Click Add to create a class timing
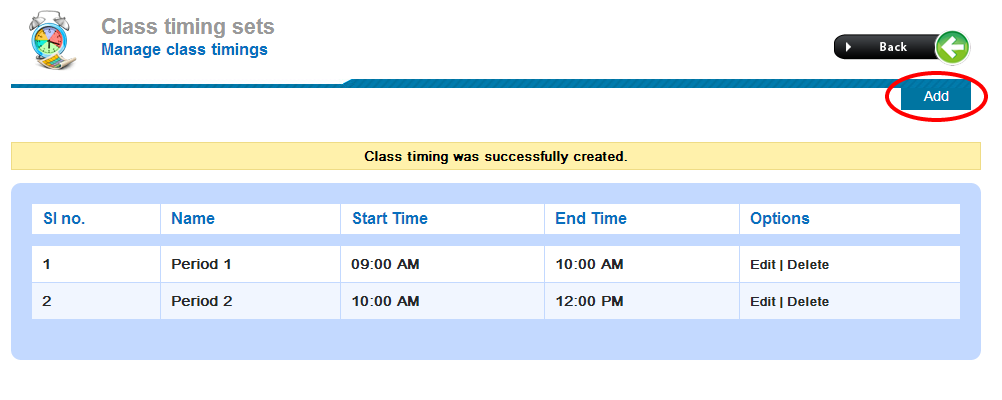Image resolution: width=1002 pixels, height=400 pixels. [x=935, y=96]
